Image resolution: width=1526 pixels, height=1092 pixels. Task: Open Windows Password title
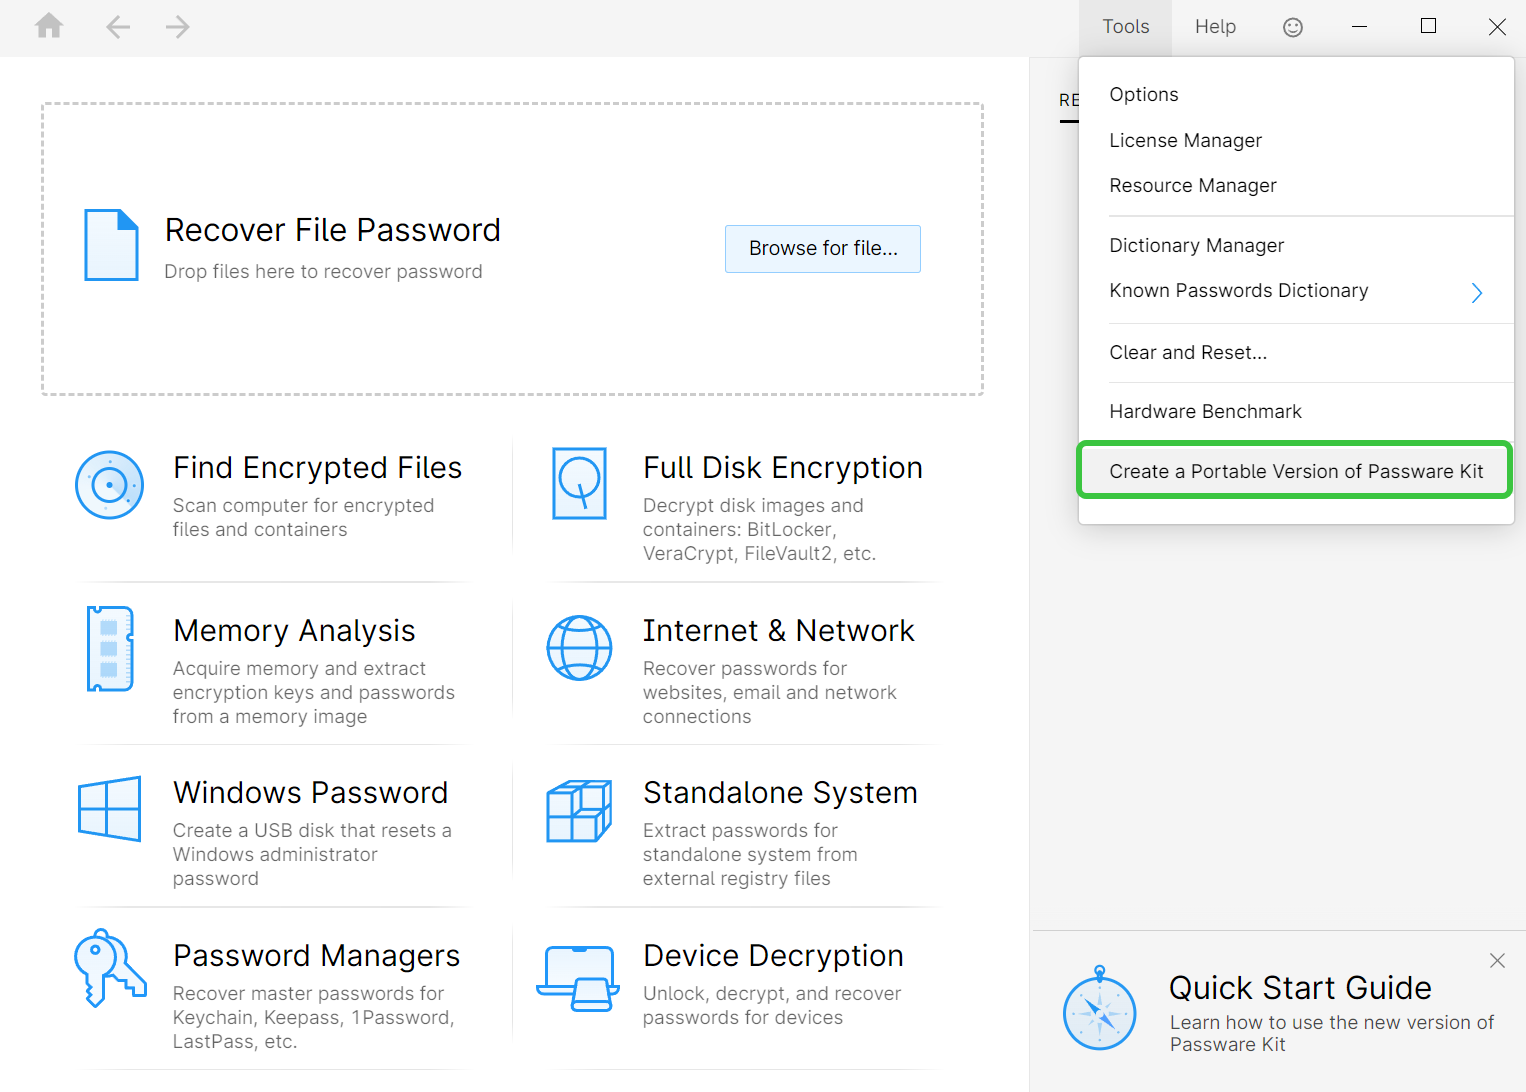click(x=311, y=793)
